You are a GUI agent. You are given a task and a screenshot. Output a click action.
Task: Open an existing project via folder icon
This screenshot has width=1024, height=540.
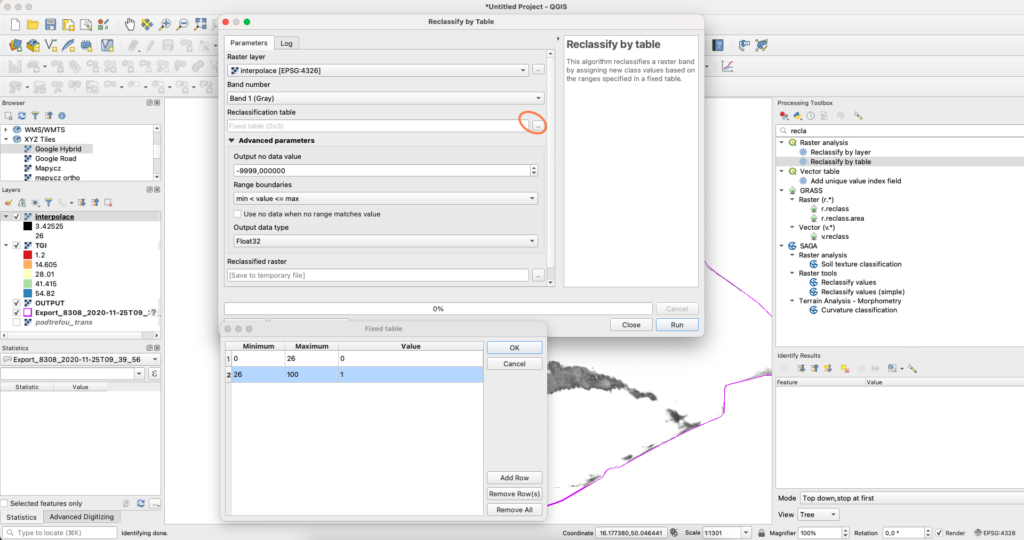[x=33, y=23]
